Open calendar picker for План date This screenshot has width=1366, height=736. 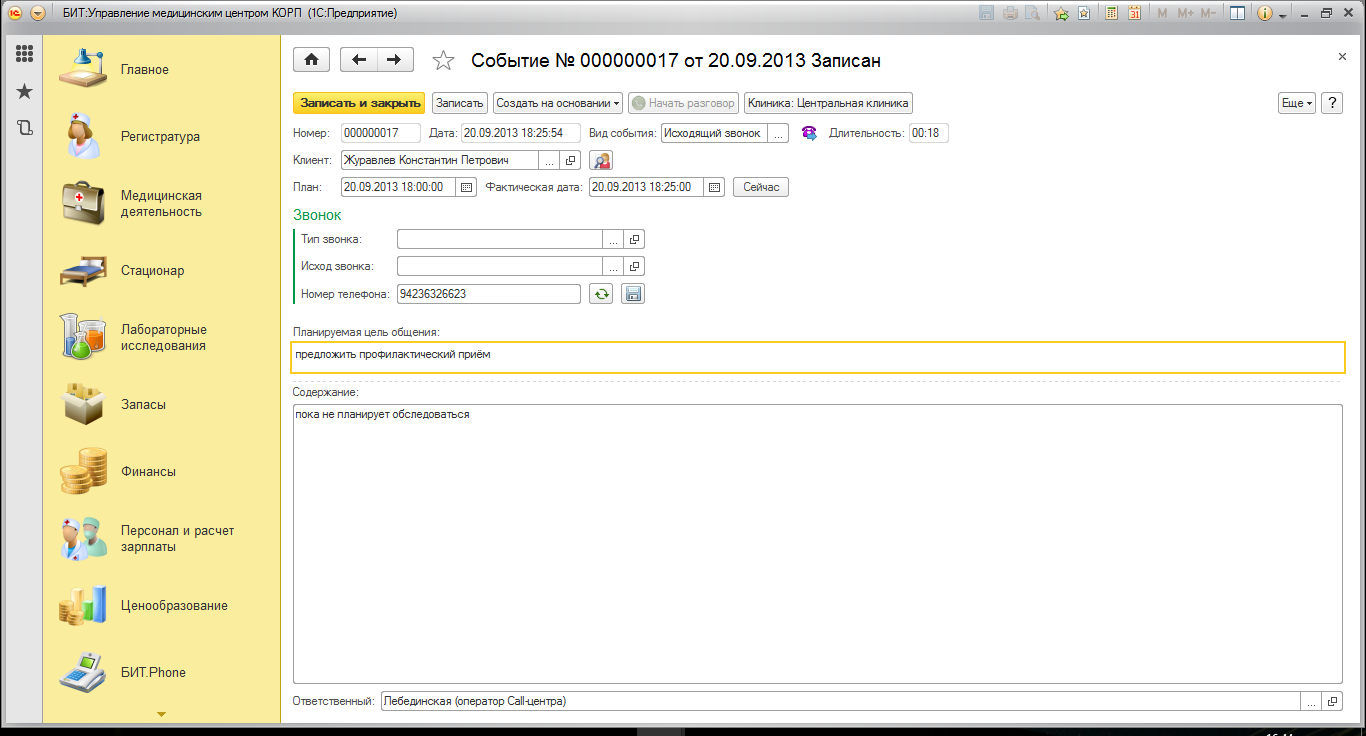(466, 187)
